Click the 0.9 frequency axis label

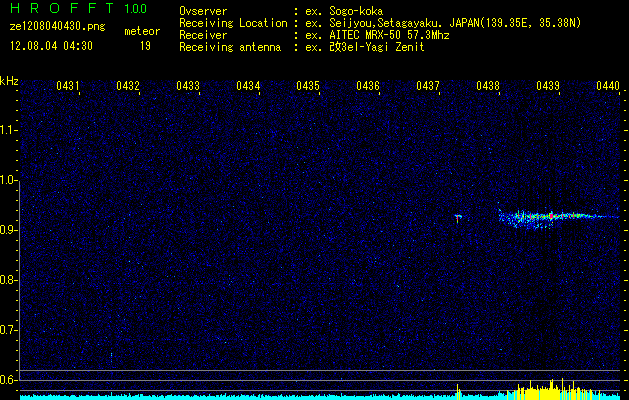[9, 230]
